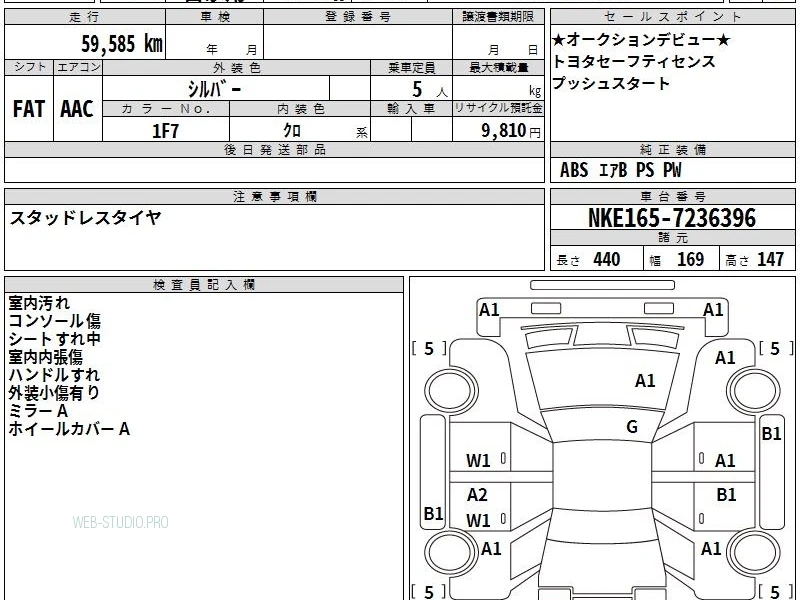Click the mileage value 59,585 km

(x=121, y=44)
